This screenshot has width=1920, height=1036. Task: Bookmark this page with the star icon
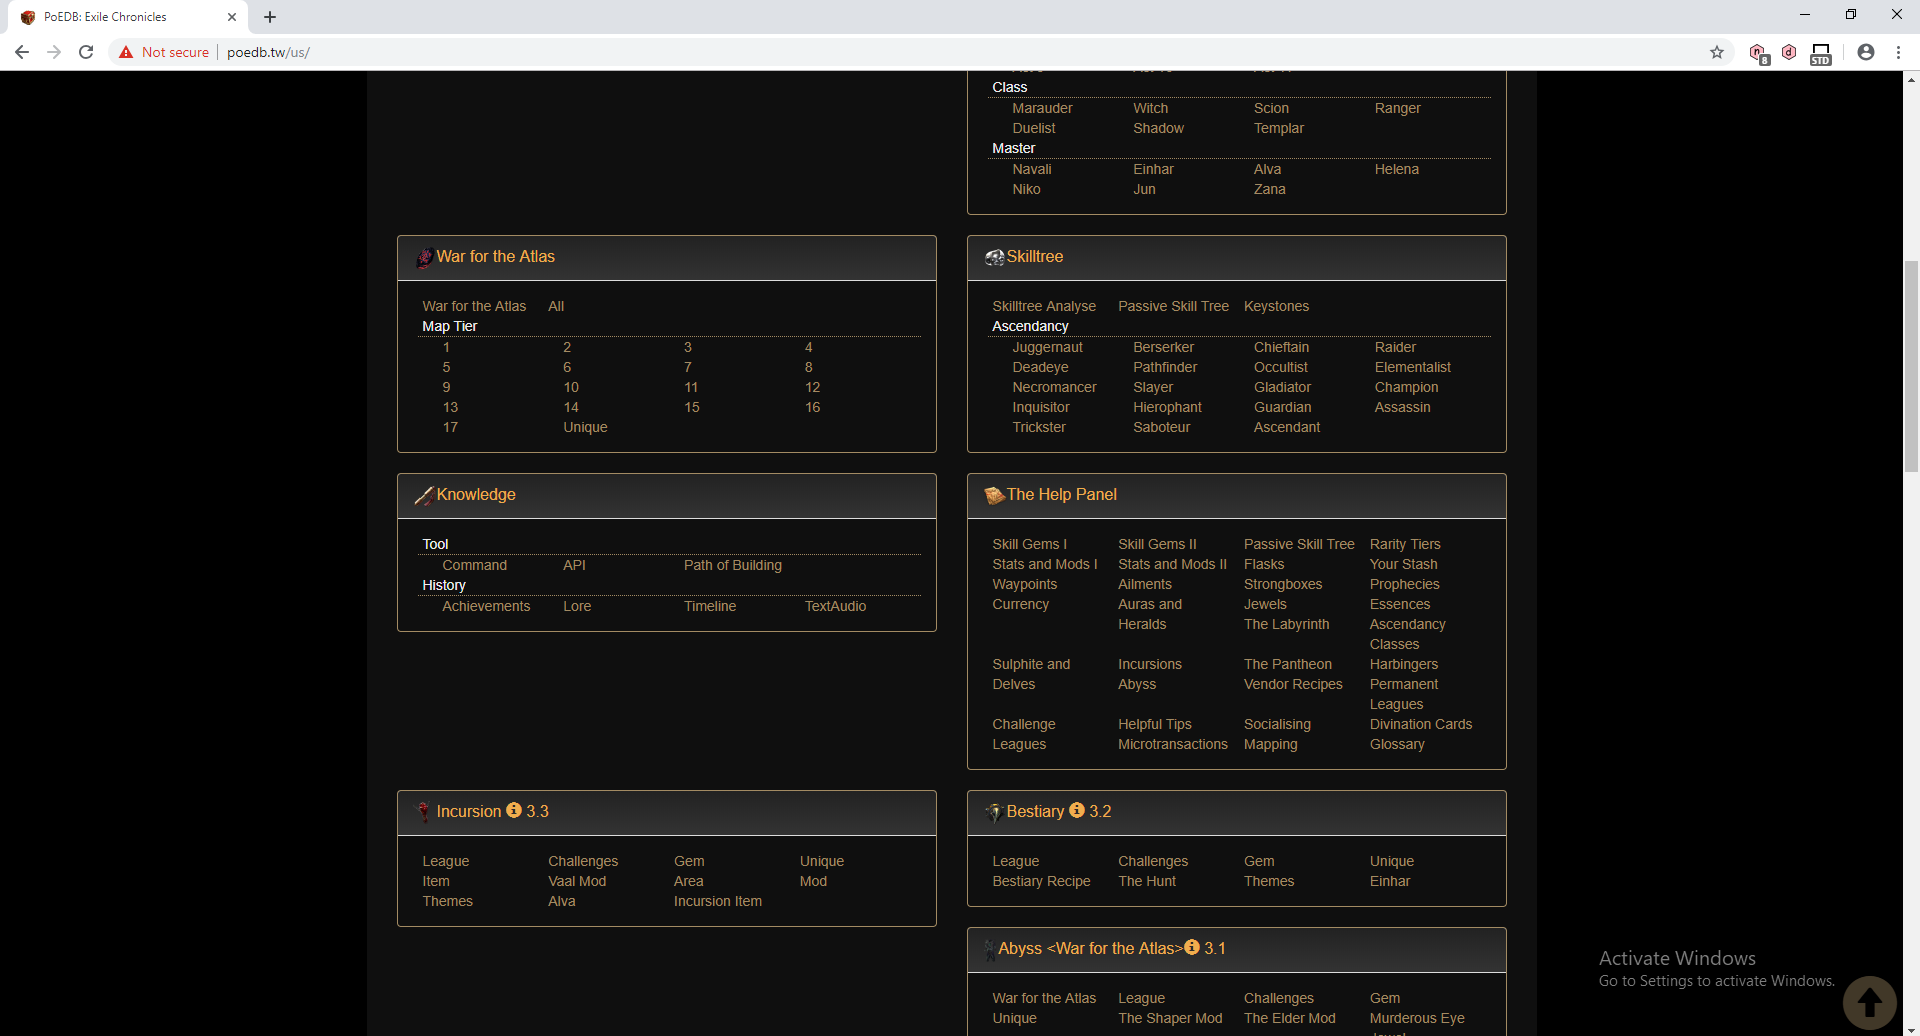point(1717,52)
